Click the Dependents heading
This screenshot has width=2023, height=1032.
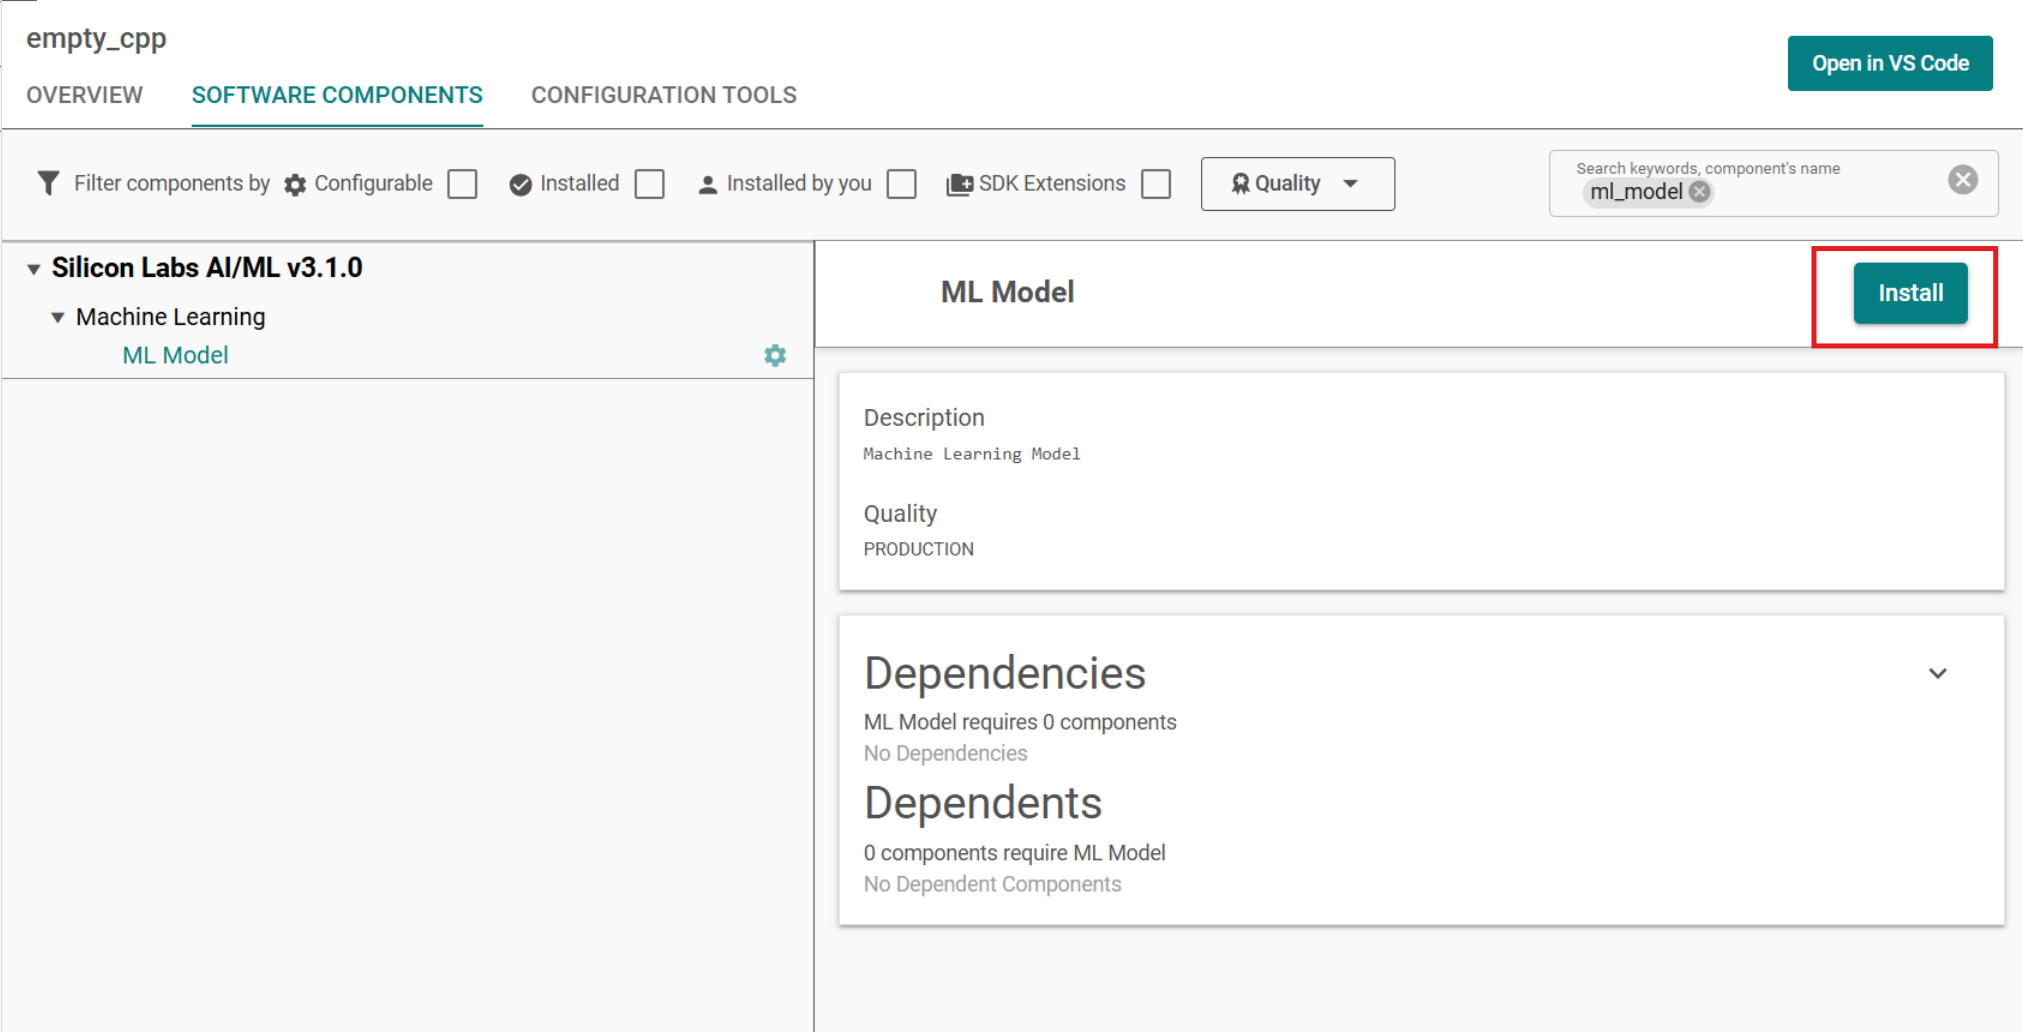tap(983, 803)
